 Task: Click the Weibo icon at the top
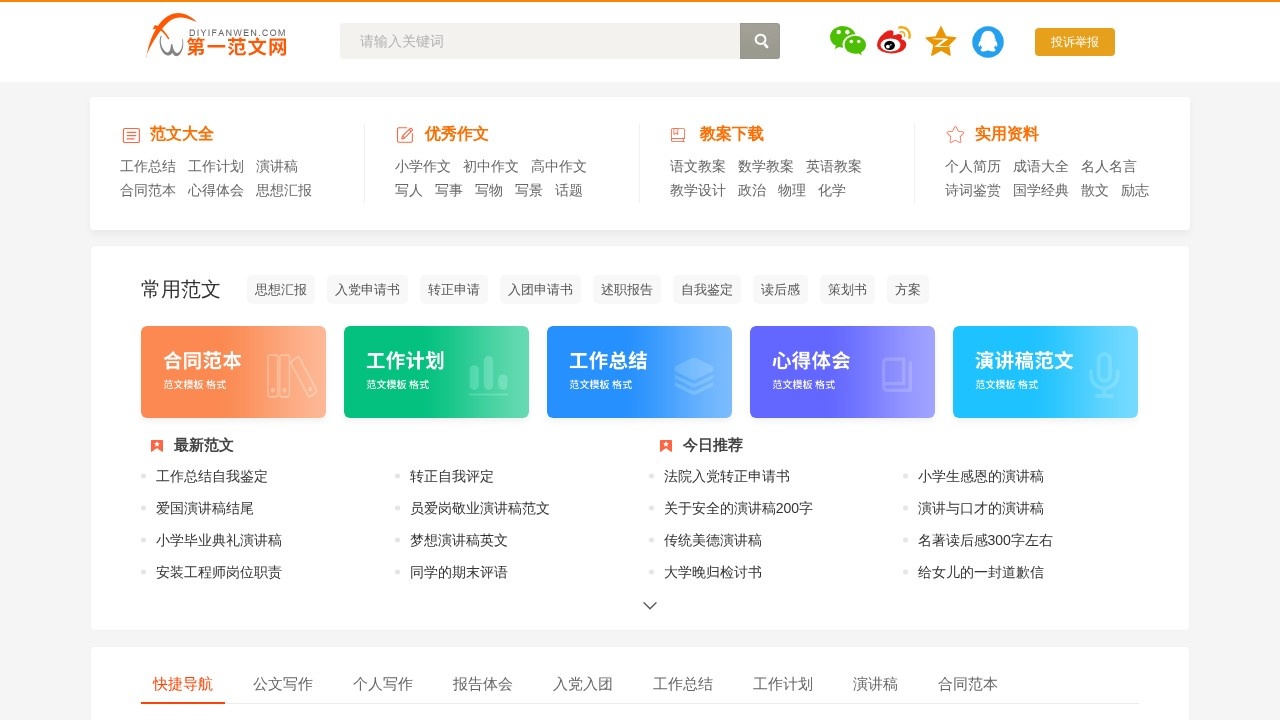[893, 41]
